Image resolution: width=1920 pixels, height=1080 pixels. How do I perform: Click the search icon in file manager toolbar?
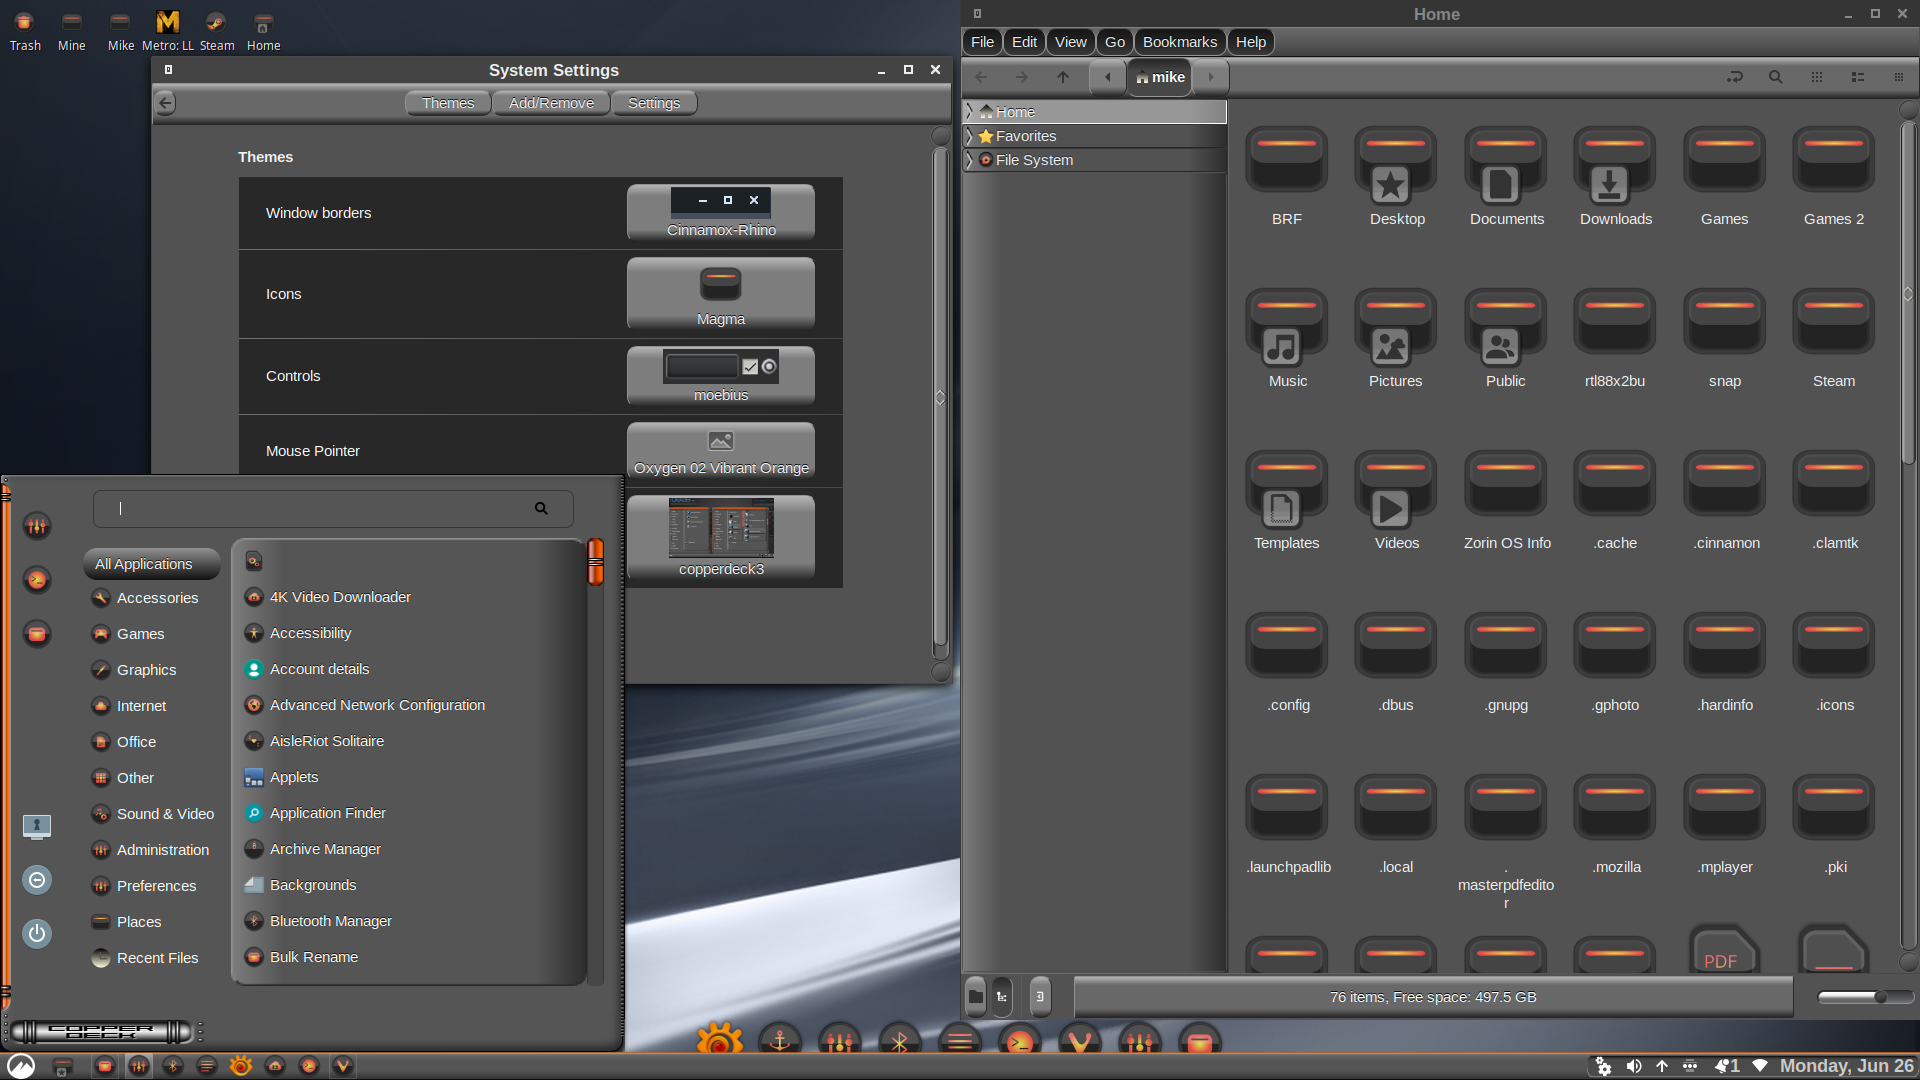pos(1775,77)
